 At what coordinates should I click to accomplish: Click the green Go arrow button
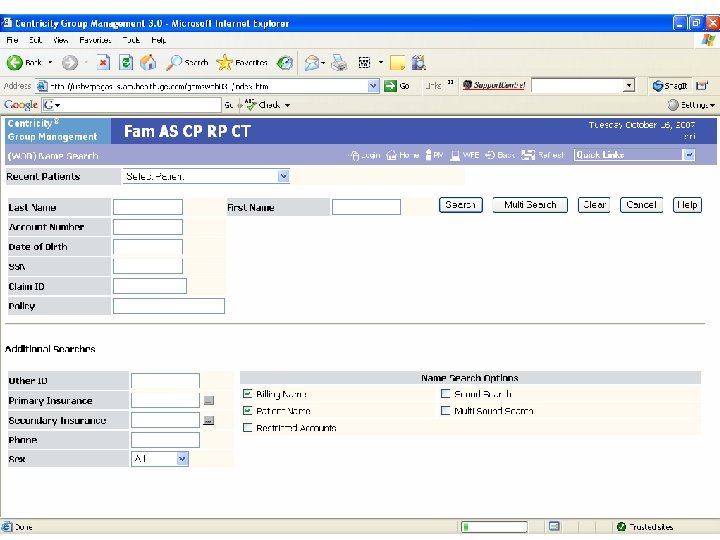click(x=397, y=86)
